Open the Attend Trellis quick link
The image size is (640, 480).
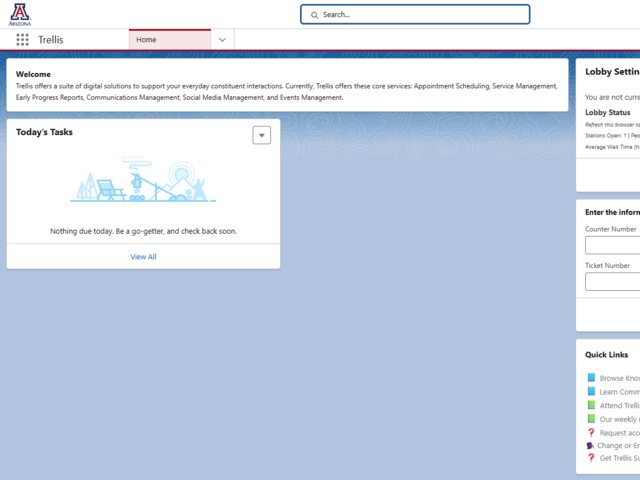click(x=620, y=405)
